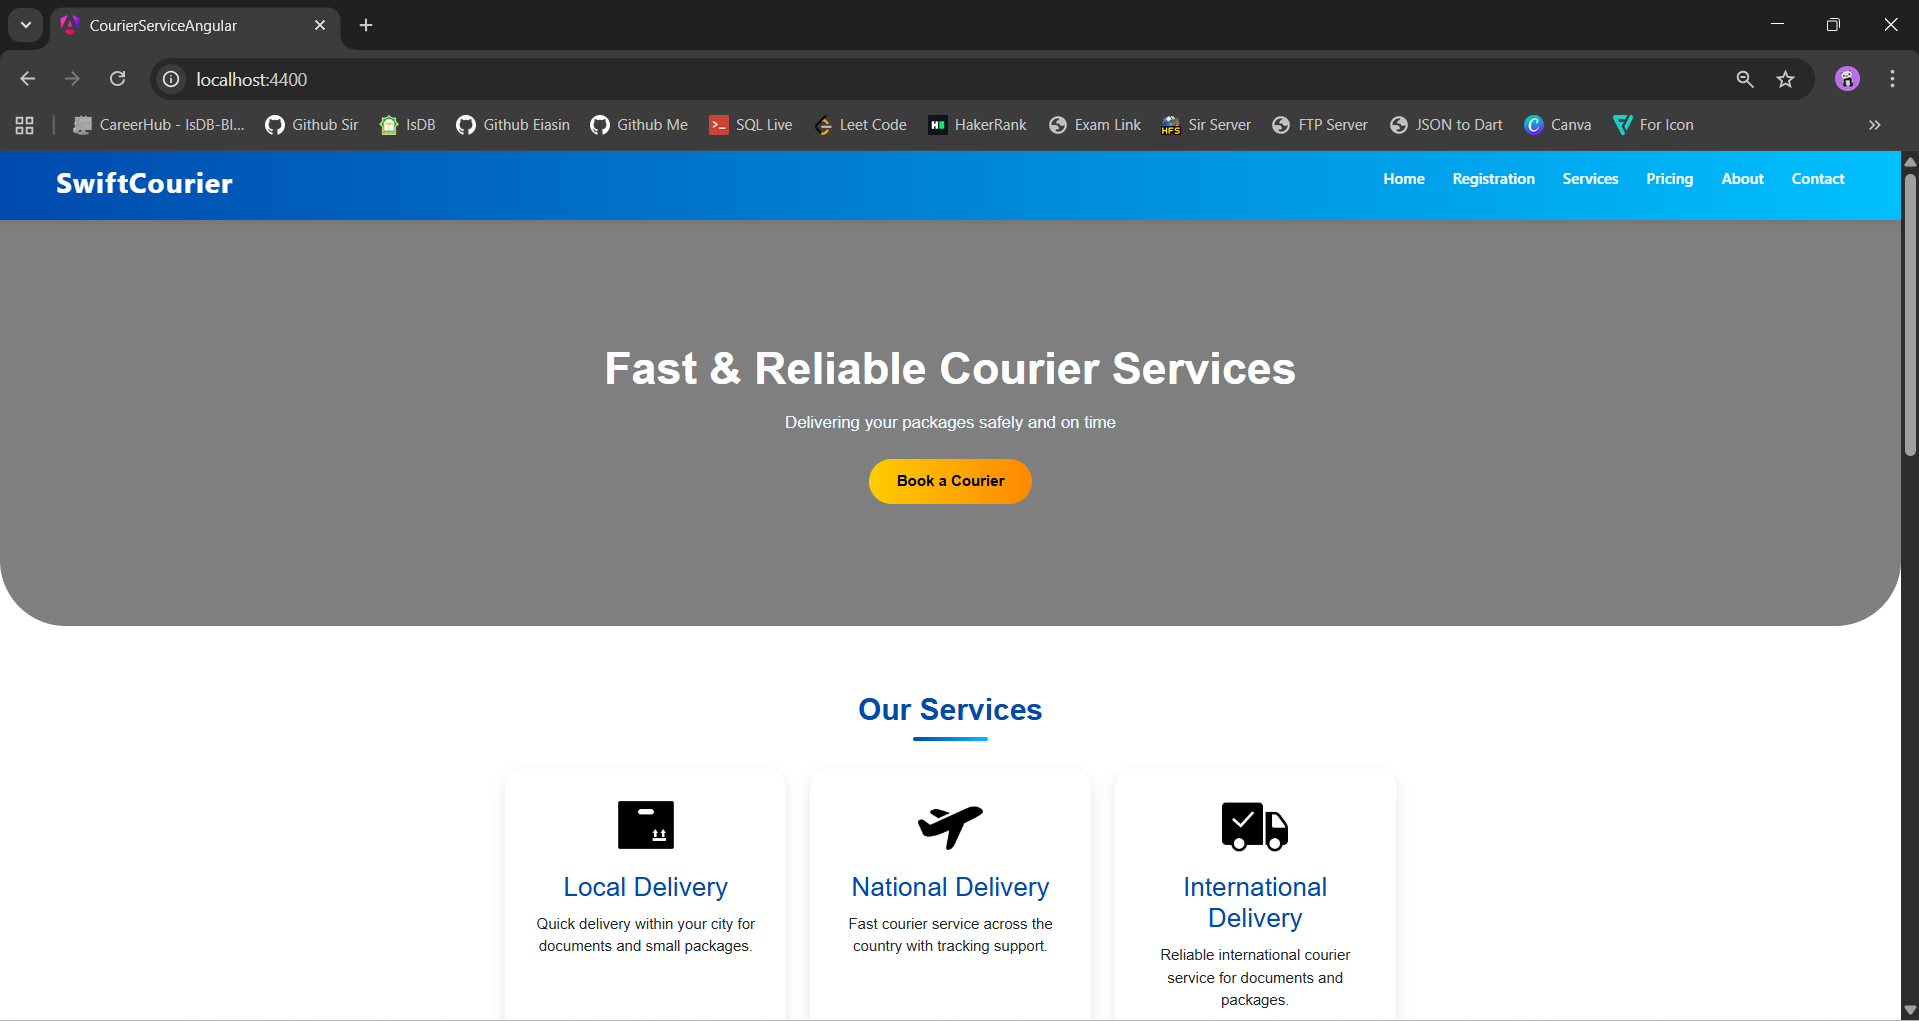Viewport: 1919px width, 1021px height.
Task: Click the International Delivery truck icon
Action: (x=1254, y=826)
